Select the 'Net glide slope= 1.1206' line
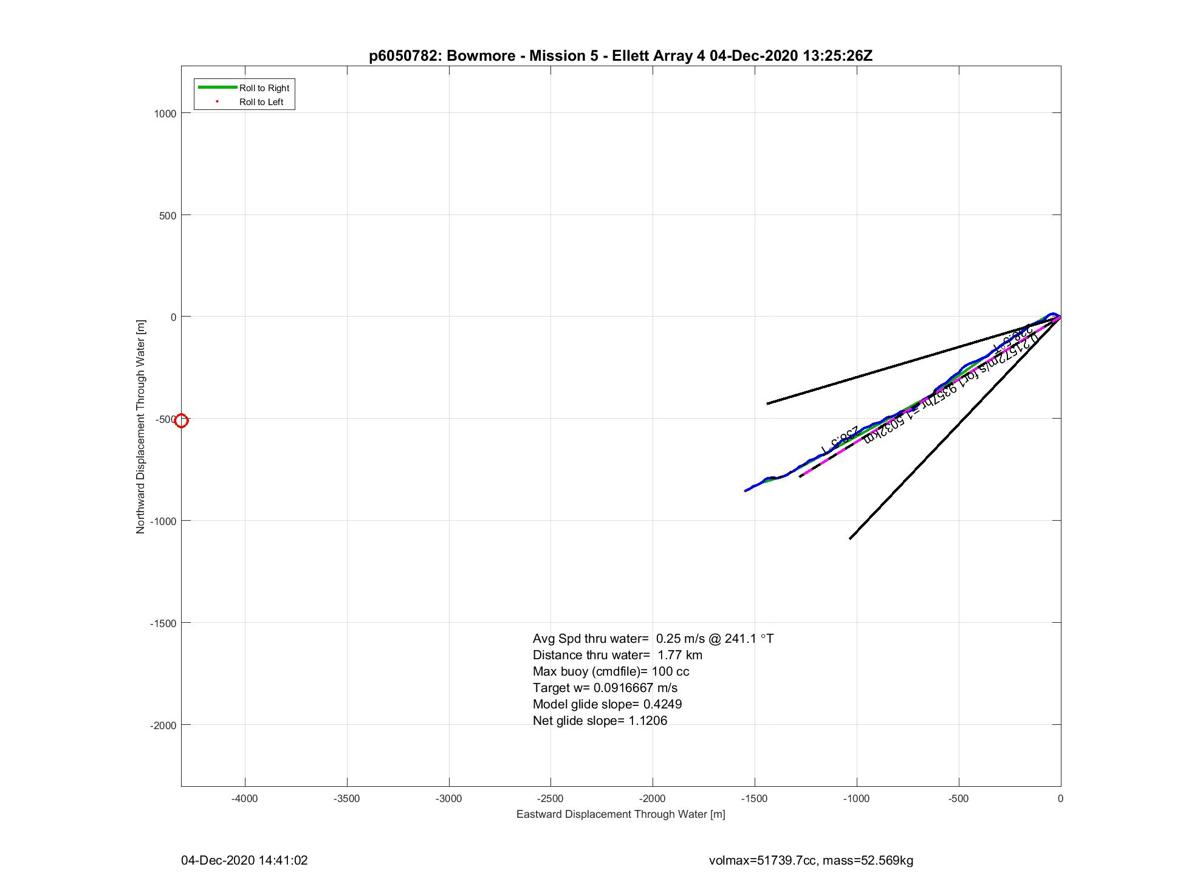Viewport: 1200px width, 885px height. [x=600, y=720]
